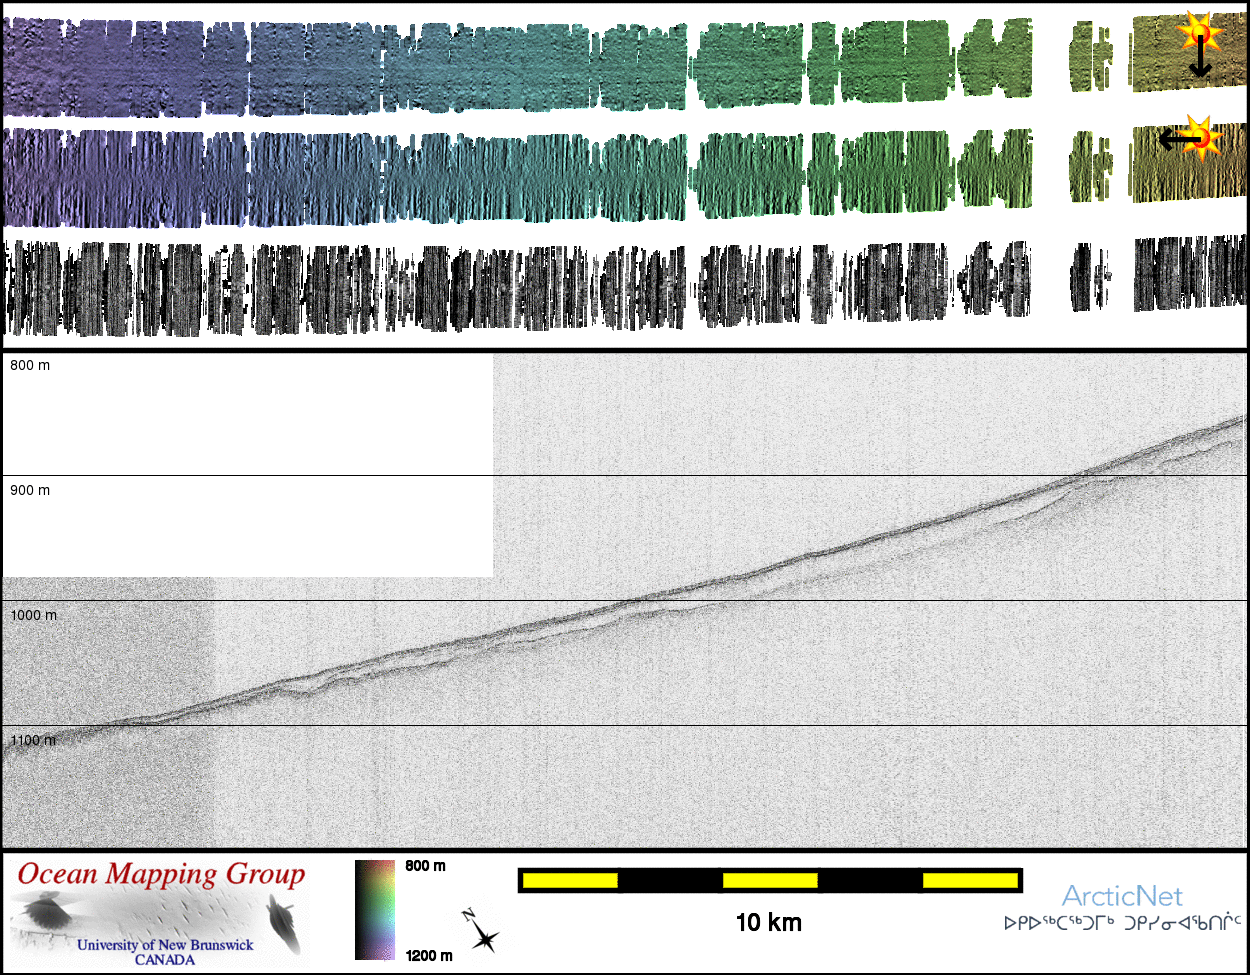Click the rightmost yellow scale bar segment

(970, 880)
